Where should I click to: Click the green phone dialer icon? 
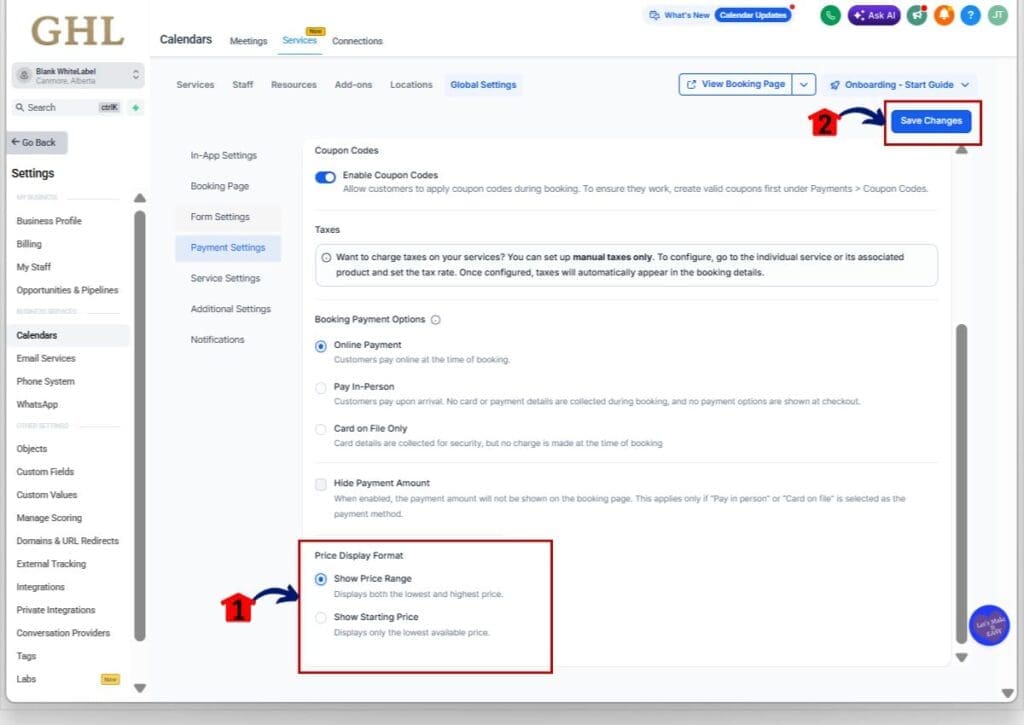pos(830,15)
